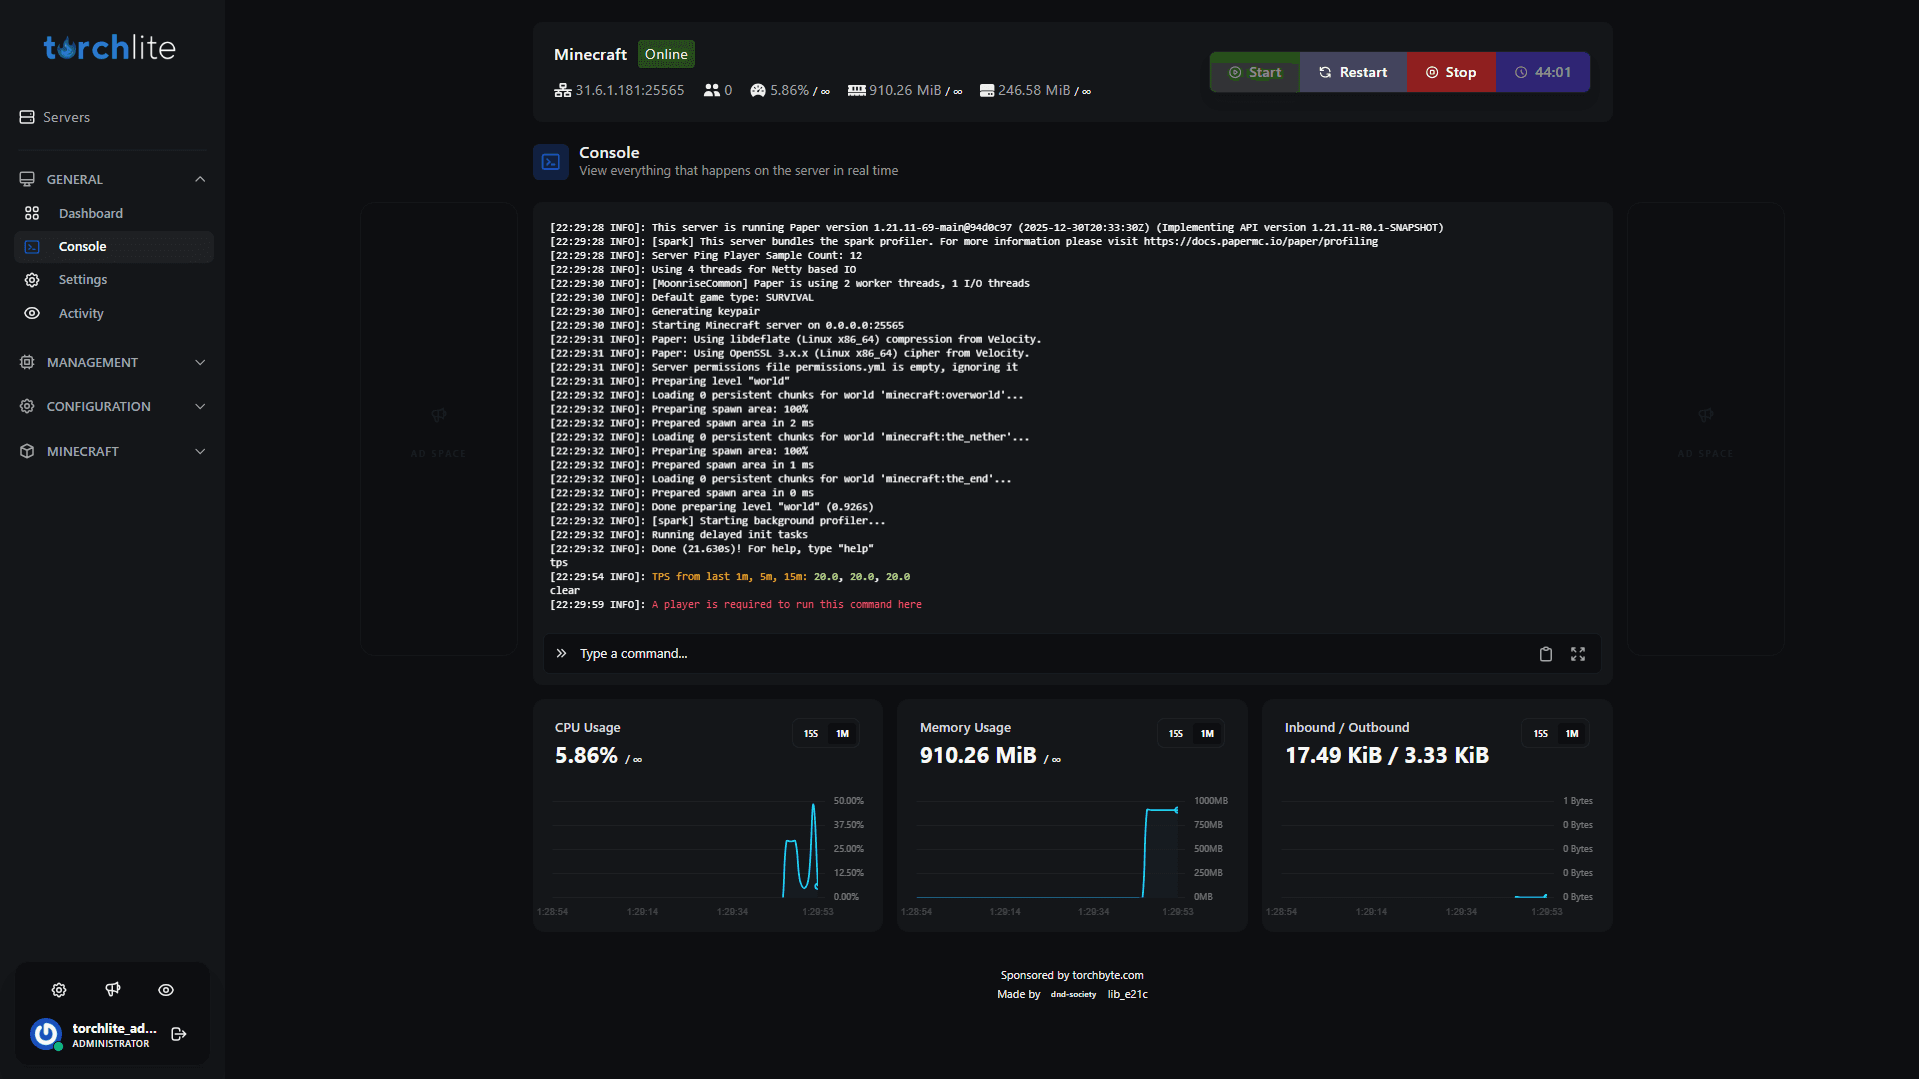This screenshot has height=1079, width=1919.
Task: Click the CONFIGURATION gear icon
Action: click(27, 406)
